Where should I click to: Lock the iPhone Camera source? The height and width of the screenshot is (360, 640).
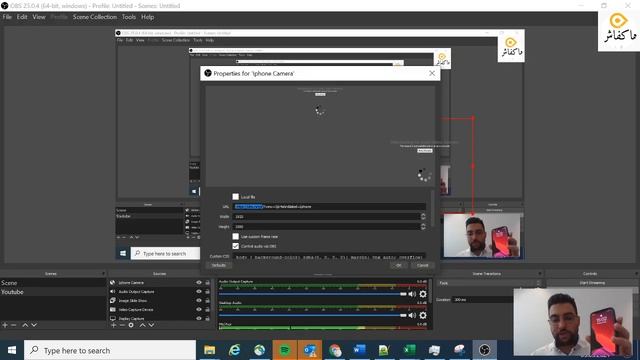click(207, 282)
